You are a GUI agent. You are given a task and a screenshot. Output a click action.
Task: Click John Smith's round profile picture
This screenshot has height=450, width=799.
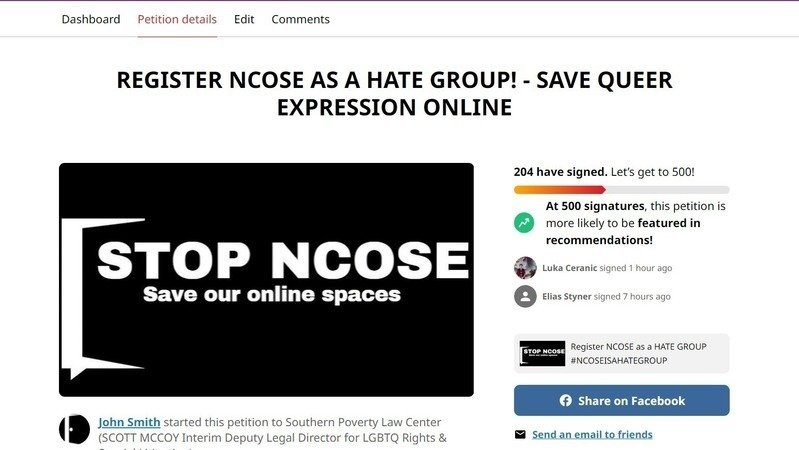74,429
